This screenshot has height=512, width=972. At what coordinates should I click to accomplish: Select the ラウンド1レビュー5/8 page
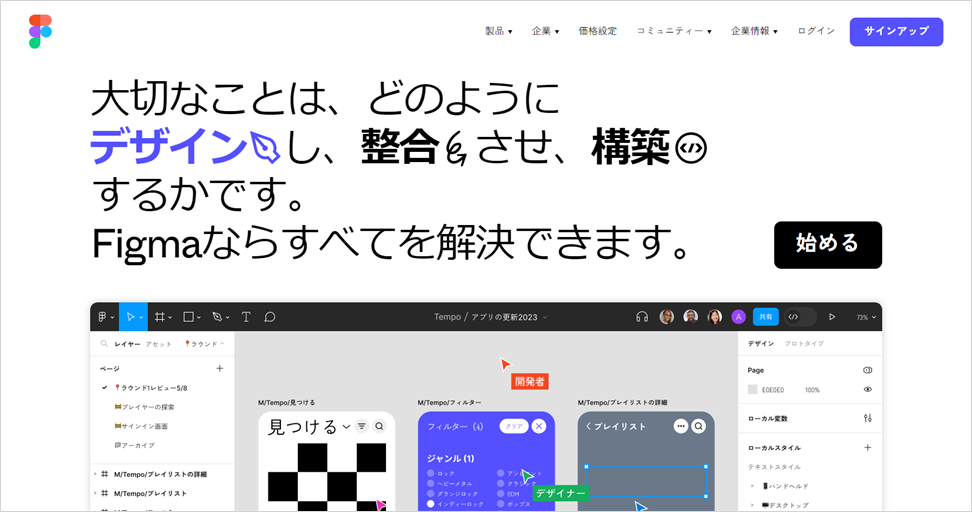[151, 387]
